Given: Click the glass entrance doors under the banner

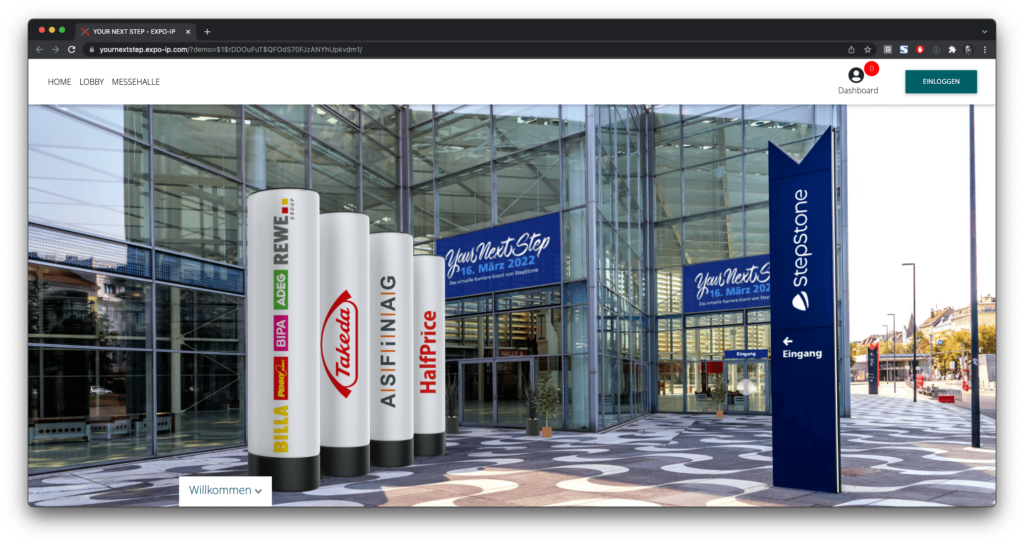Looking at the screenshot, I should pyautogui.click(x=495, y=391).
